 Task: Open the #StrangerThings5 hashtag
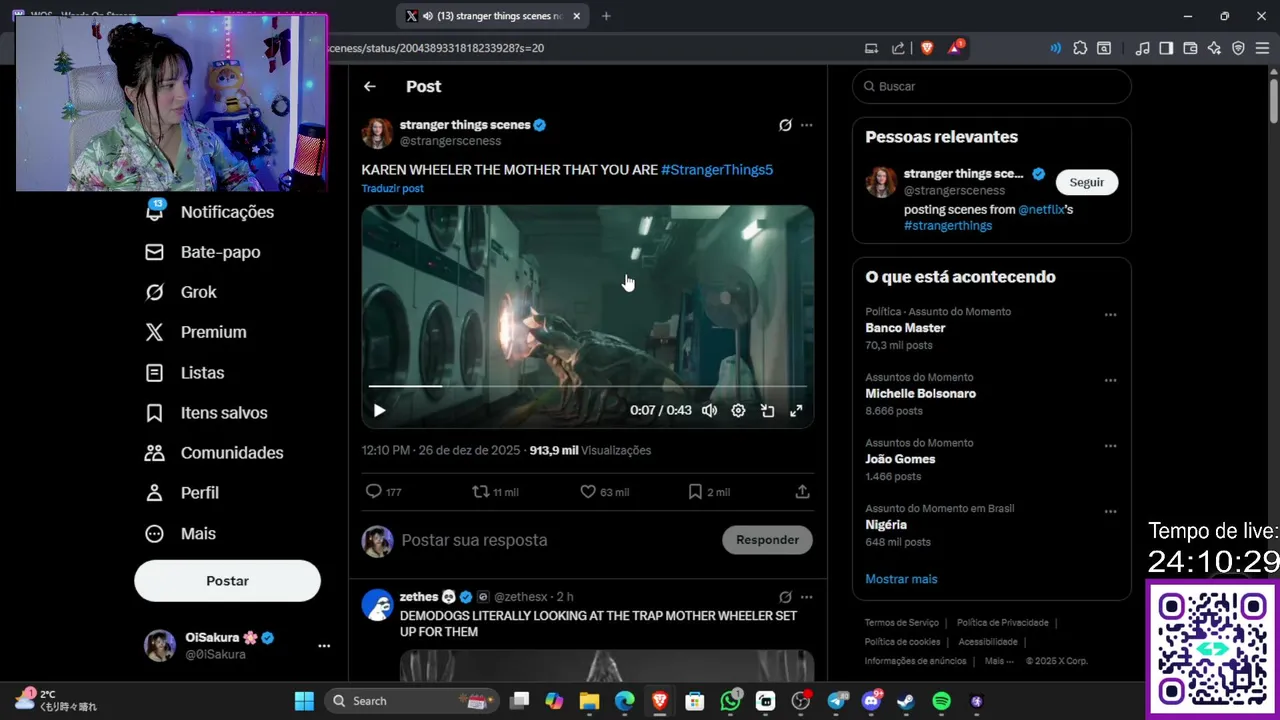717,170
